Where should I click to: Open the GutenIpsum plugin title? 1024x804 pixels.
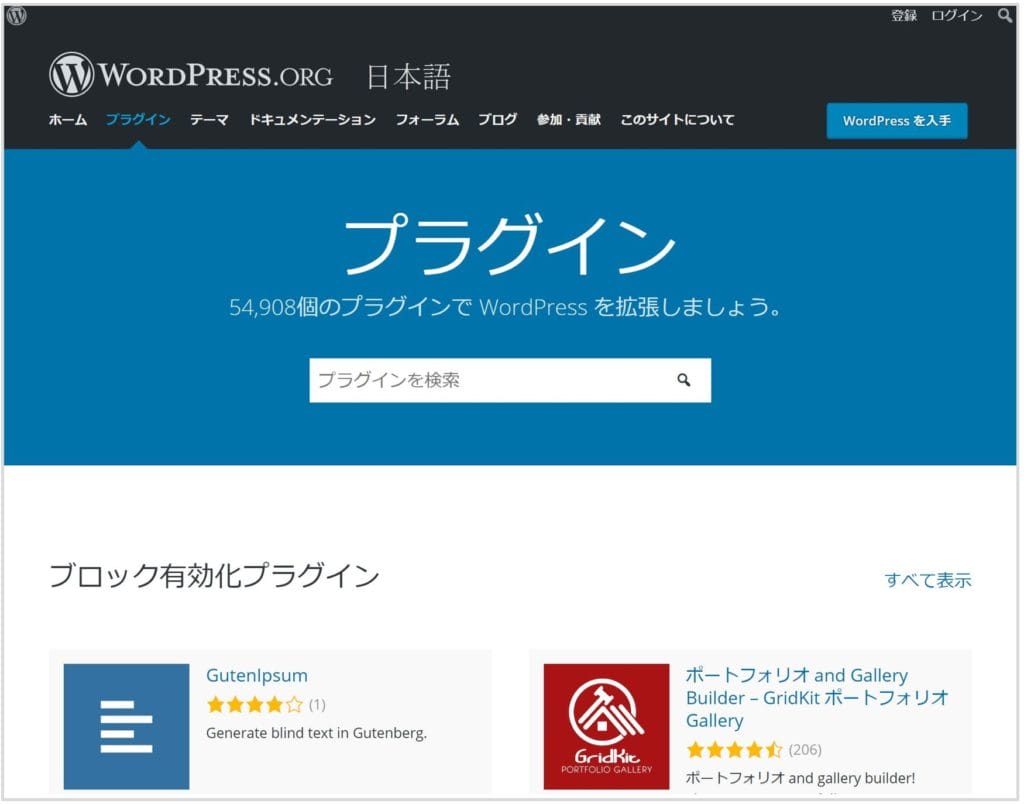257,675
